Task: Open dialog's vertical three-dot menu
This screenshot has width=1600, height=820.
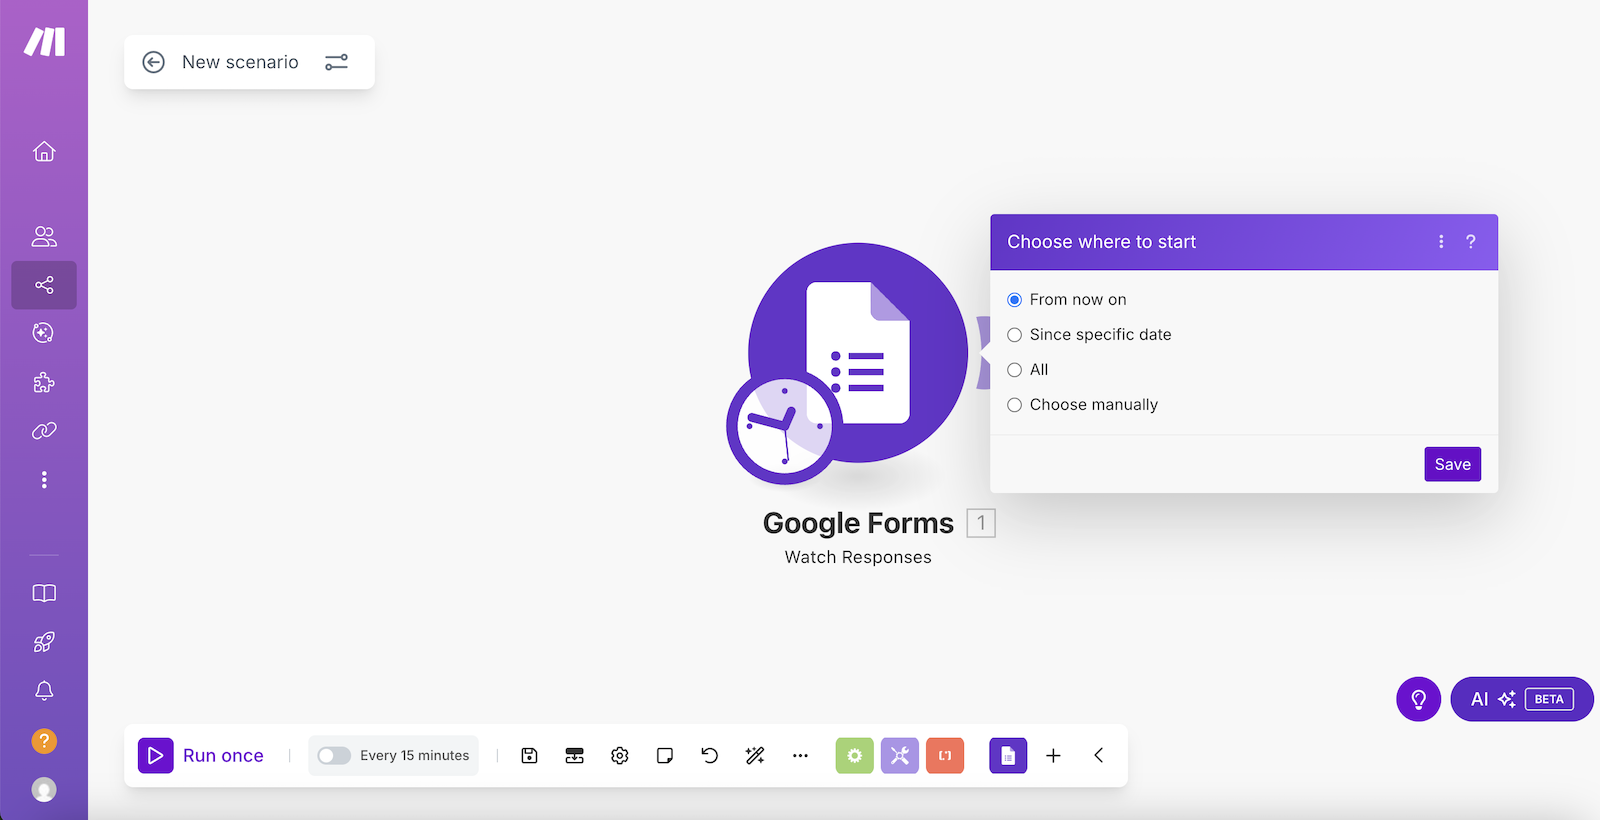Action: 1441,242
